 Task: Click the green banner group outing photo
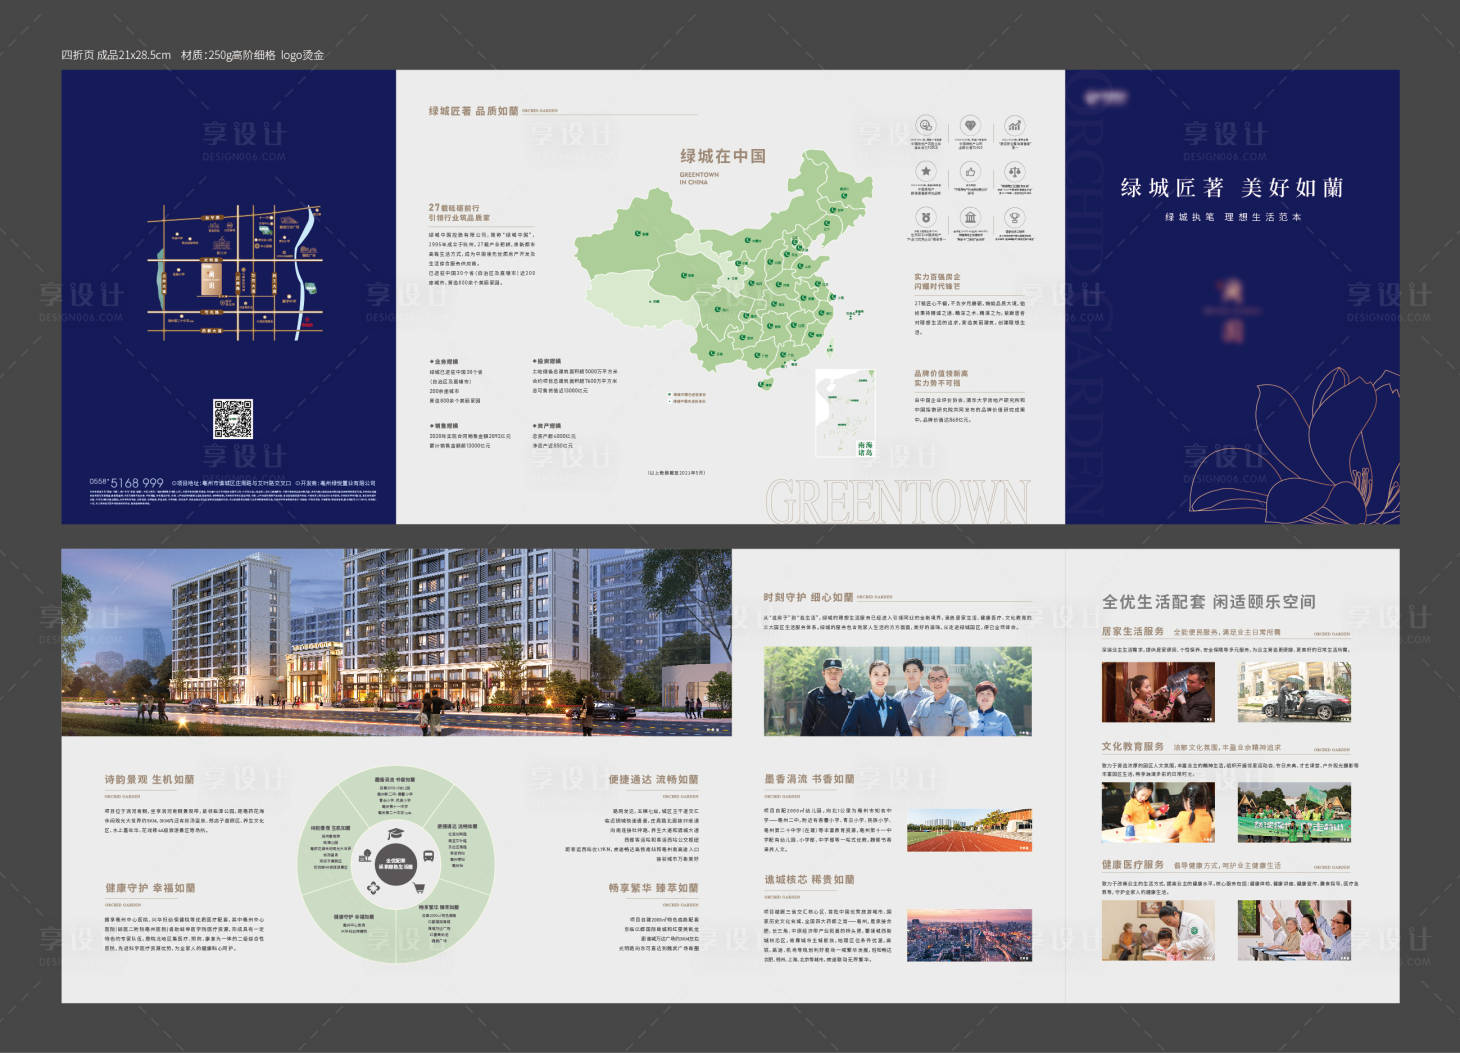click(1294, 813)
